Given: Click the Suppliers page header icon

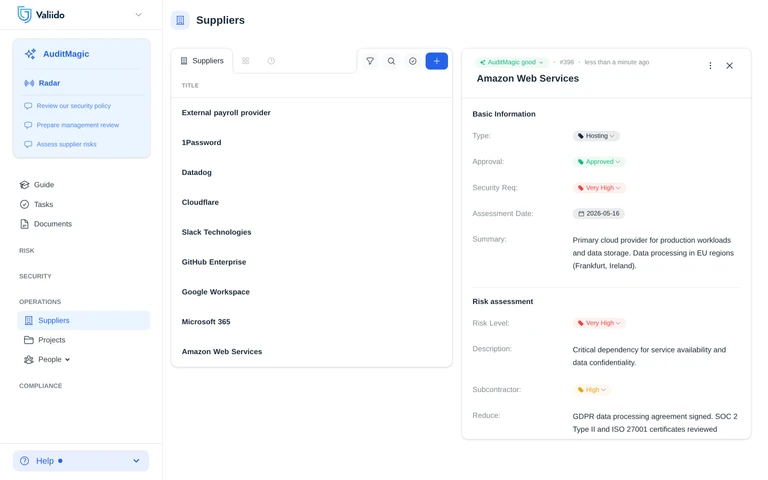Looking at the screenshot, I should (180, 20).
